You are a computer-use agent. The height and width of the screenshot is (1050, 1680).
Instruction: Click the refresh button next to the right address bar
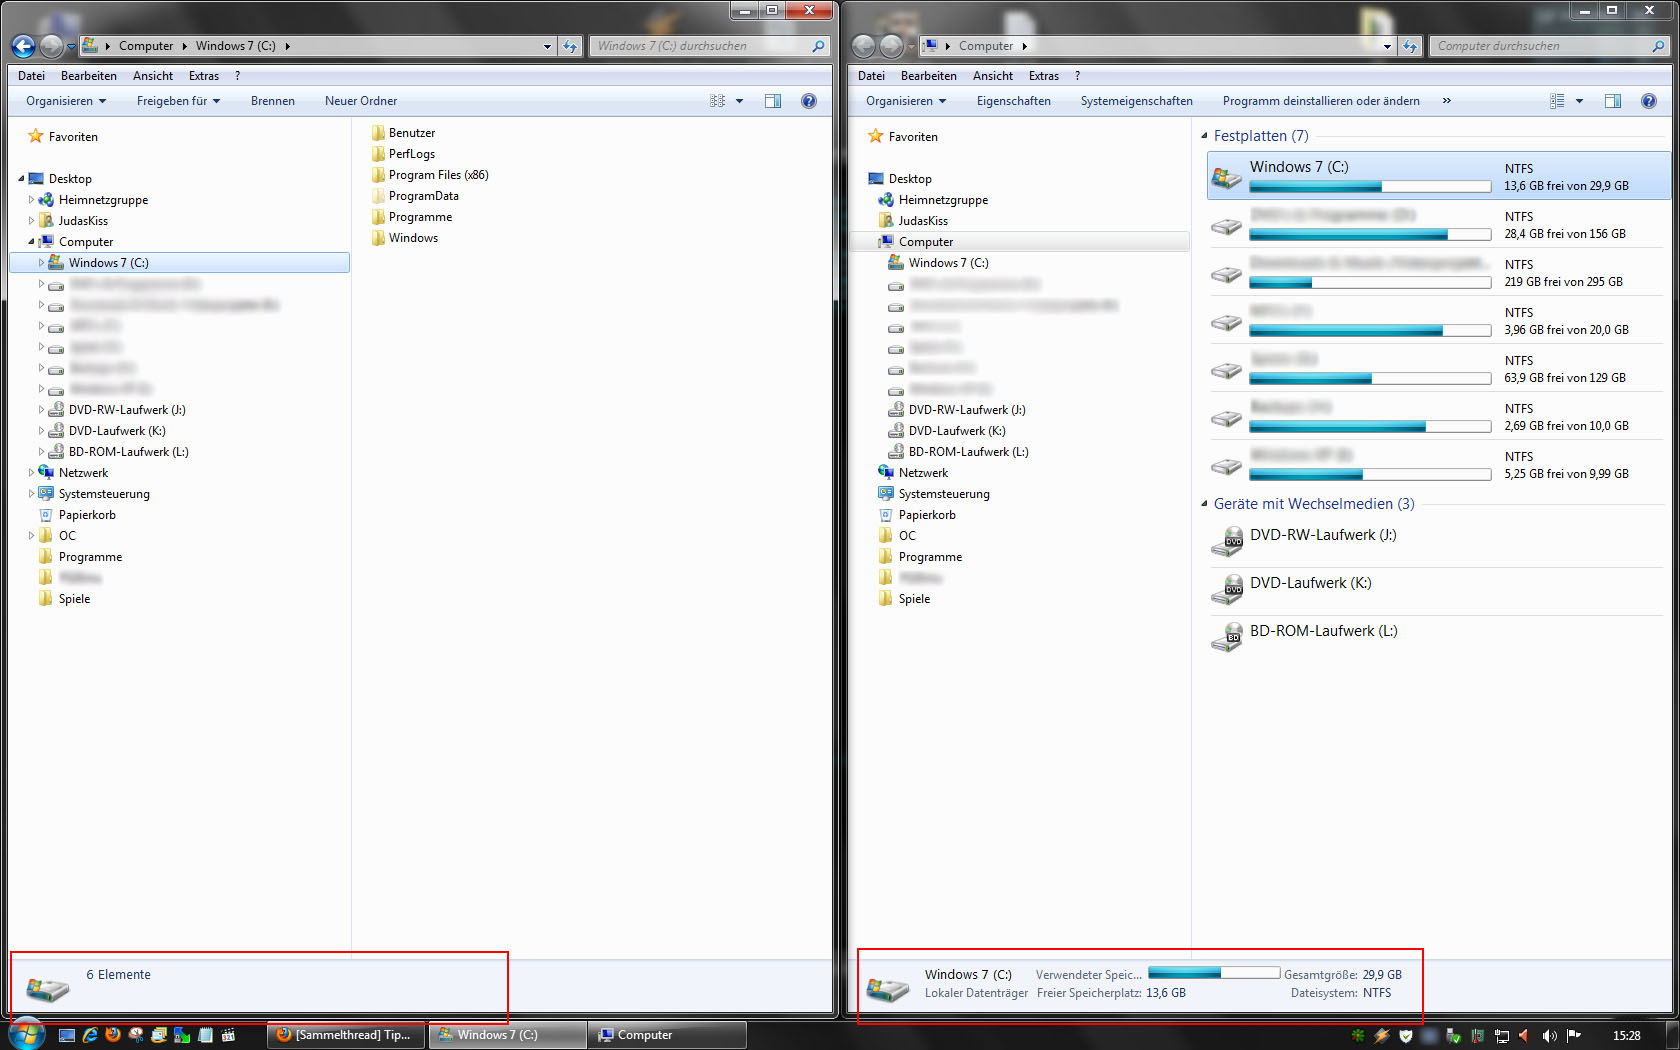(1410, 46)
